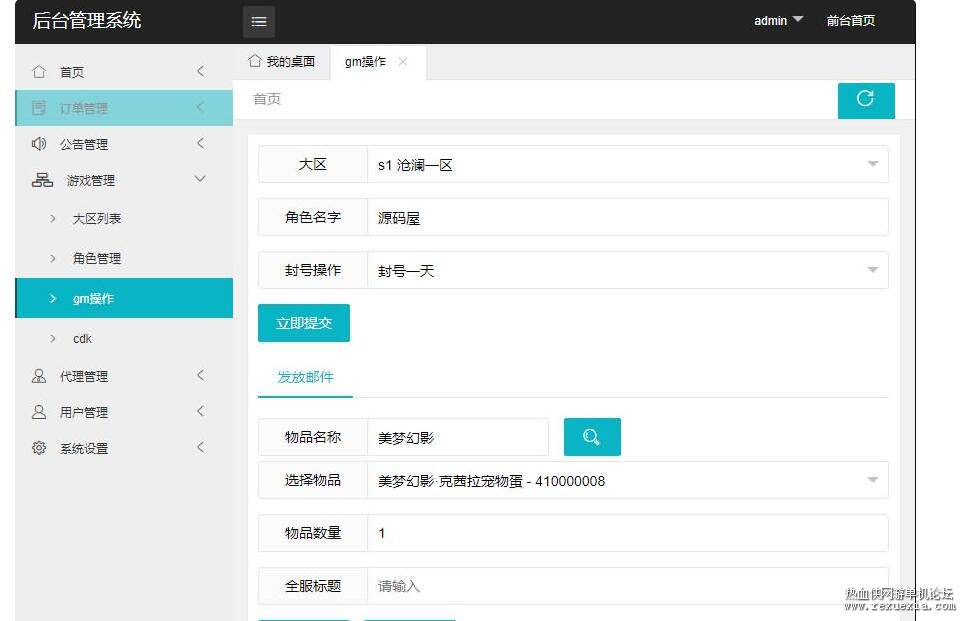Expand the 系统设置 menu chevron
Viewport: 964px width, 621px height.
click(x=200, y=447)
